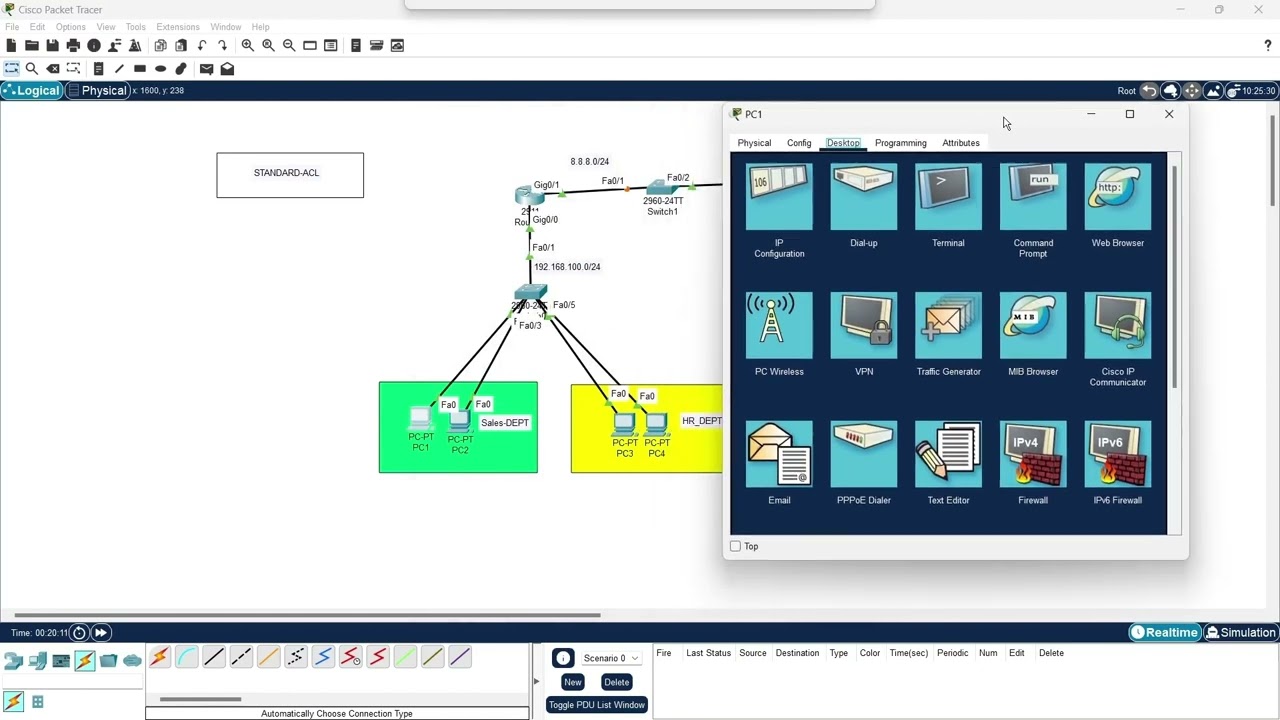Open the Scenario 0 dropdown

point(611,658)
